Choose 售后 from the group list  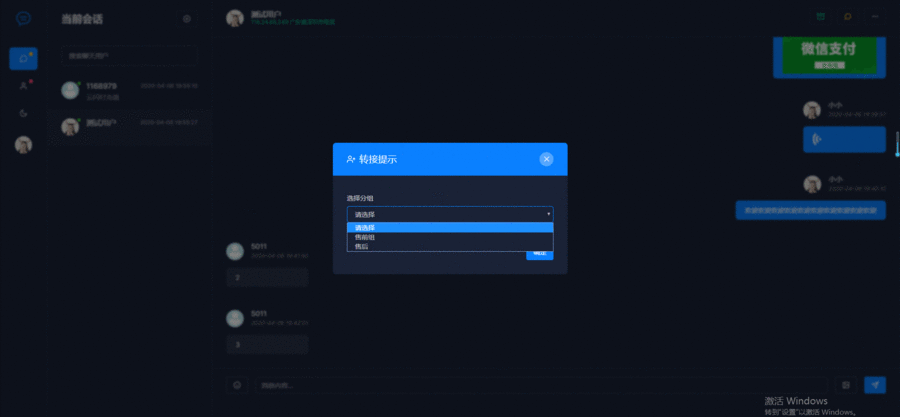pos(449,246)
